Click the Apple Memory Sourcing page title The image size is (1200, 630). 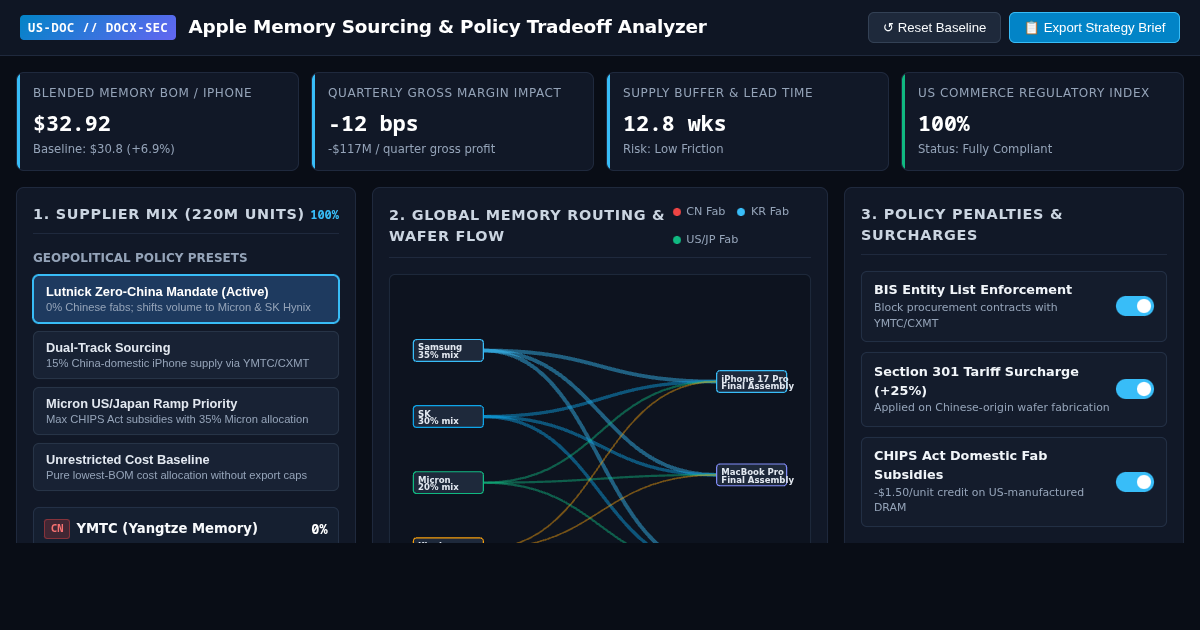click(447, 27)
